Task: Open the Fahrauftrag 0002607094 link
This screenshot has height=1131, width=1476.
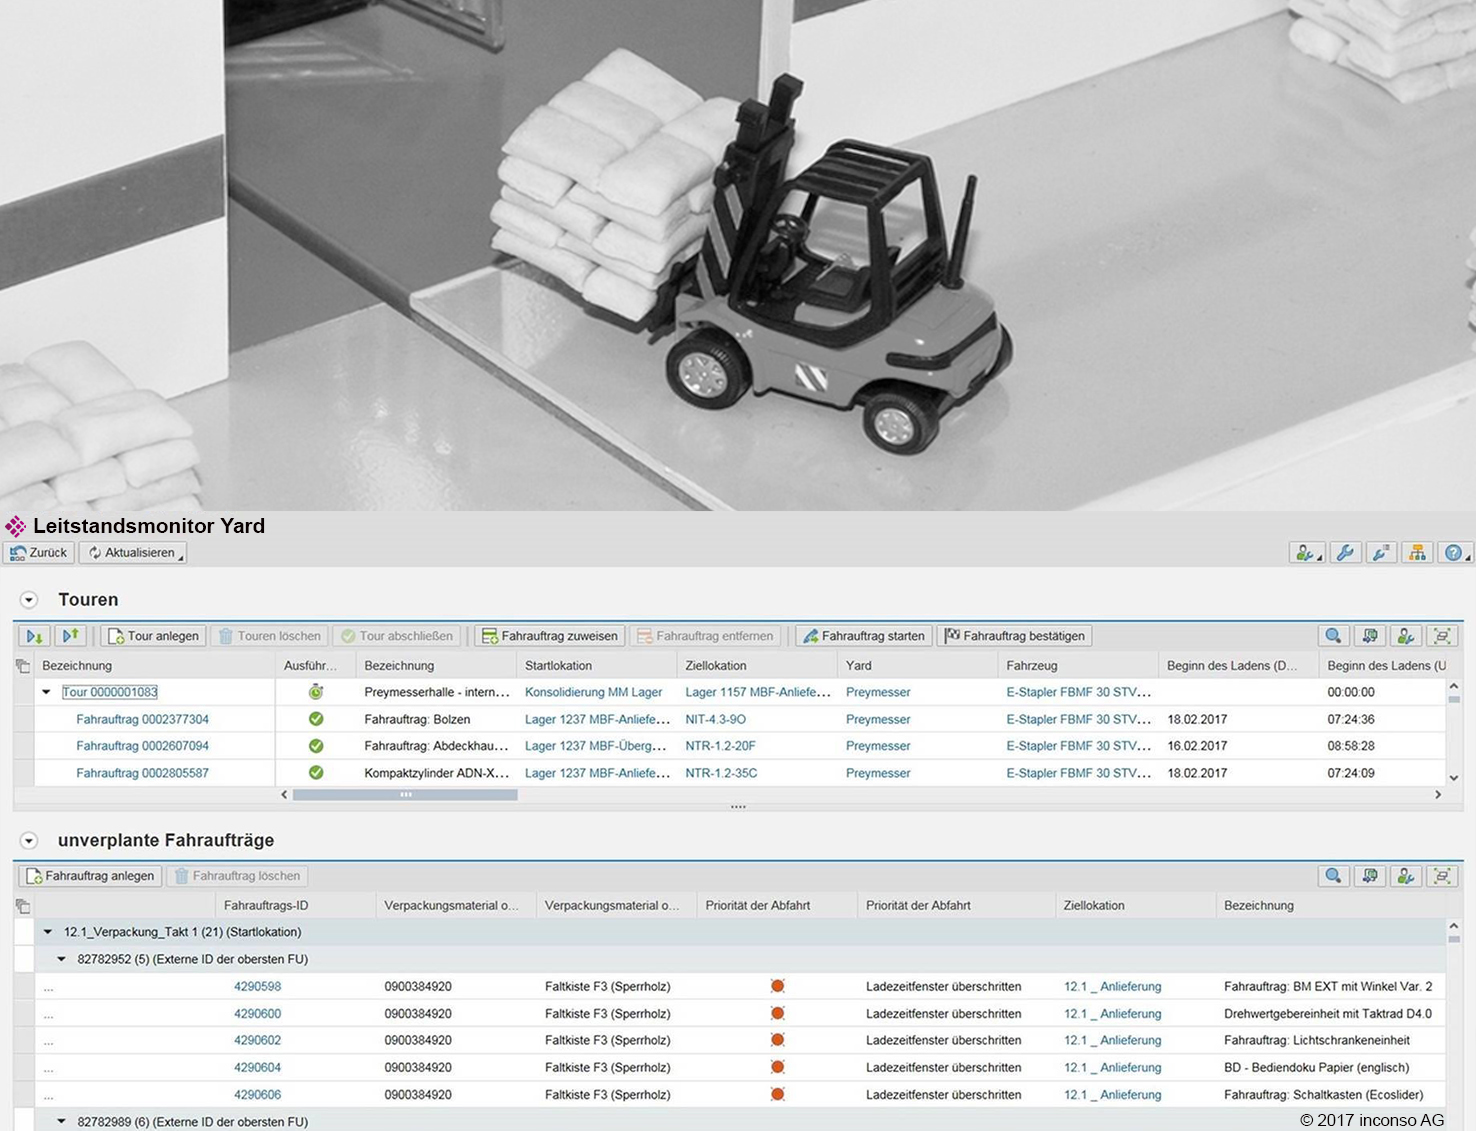Action: point(142,746)
